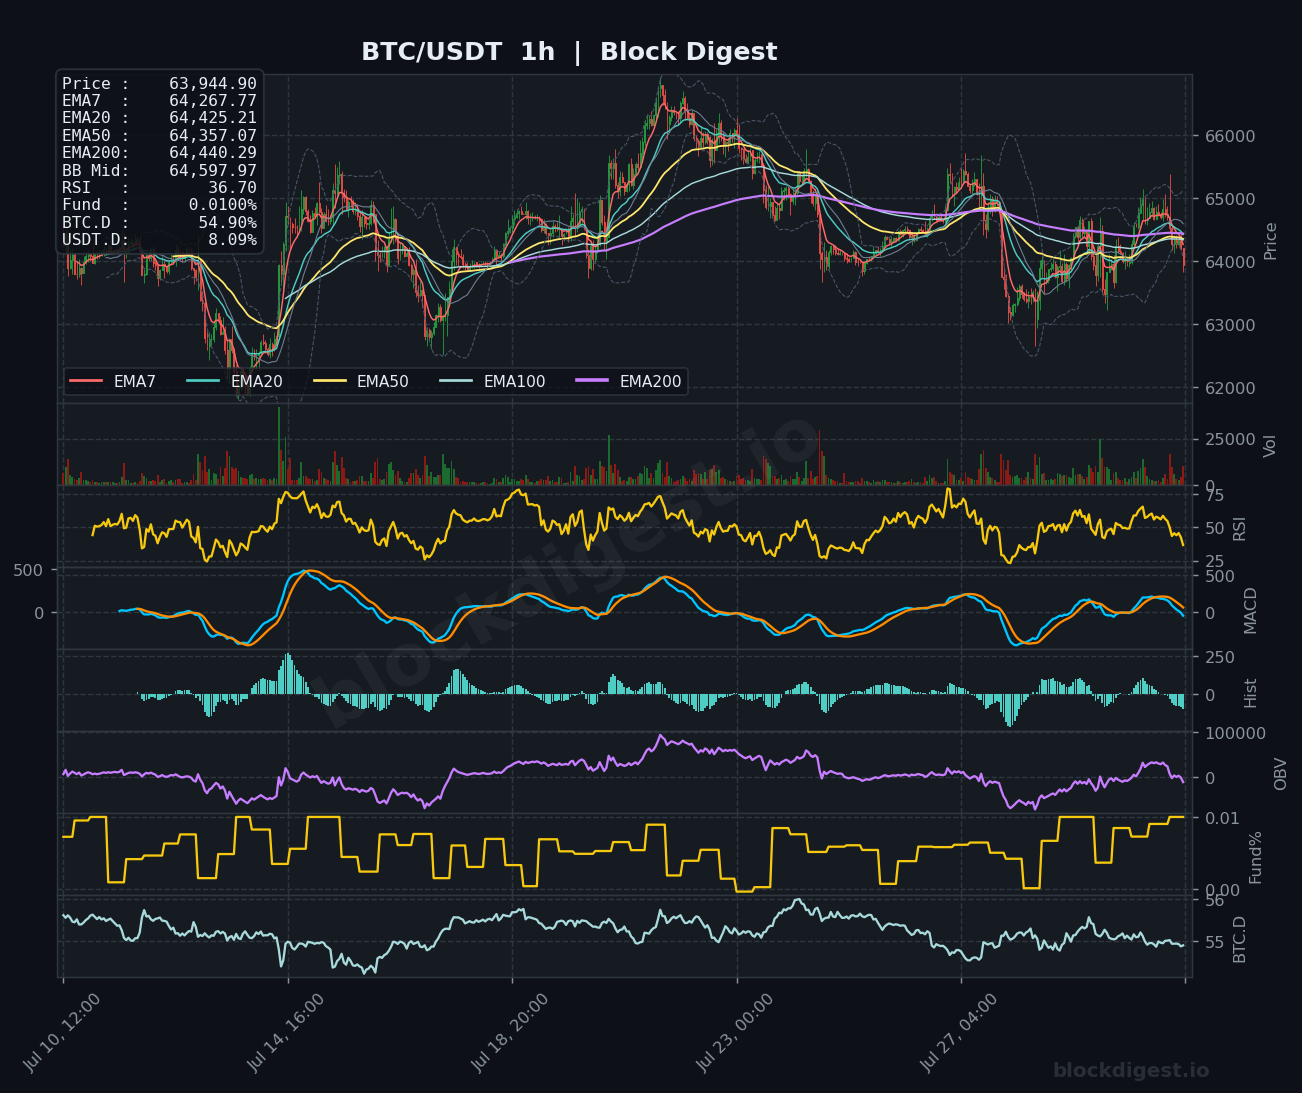Image resolution: width=1302 pixels, height=1093 pixels.
Task: Click the RSI axis title
Action: coord(1240,528)
